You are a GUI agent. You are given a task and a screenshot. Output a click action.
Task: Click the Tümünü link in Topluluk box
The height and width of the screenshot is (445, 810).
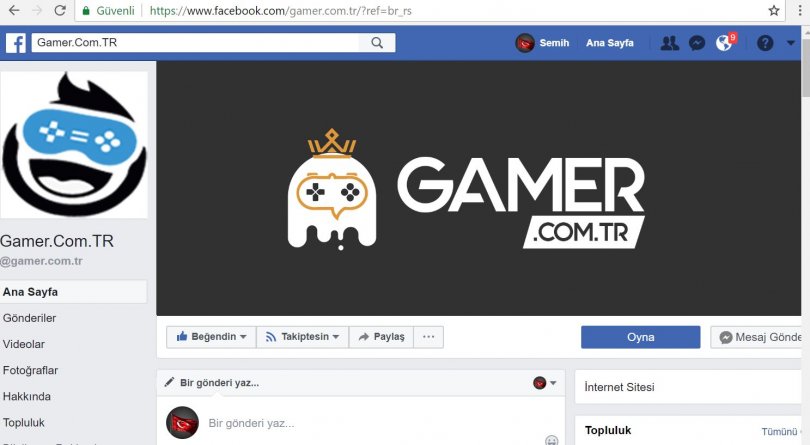(780, 431)
